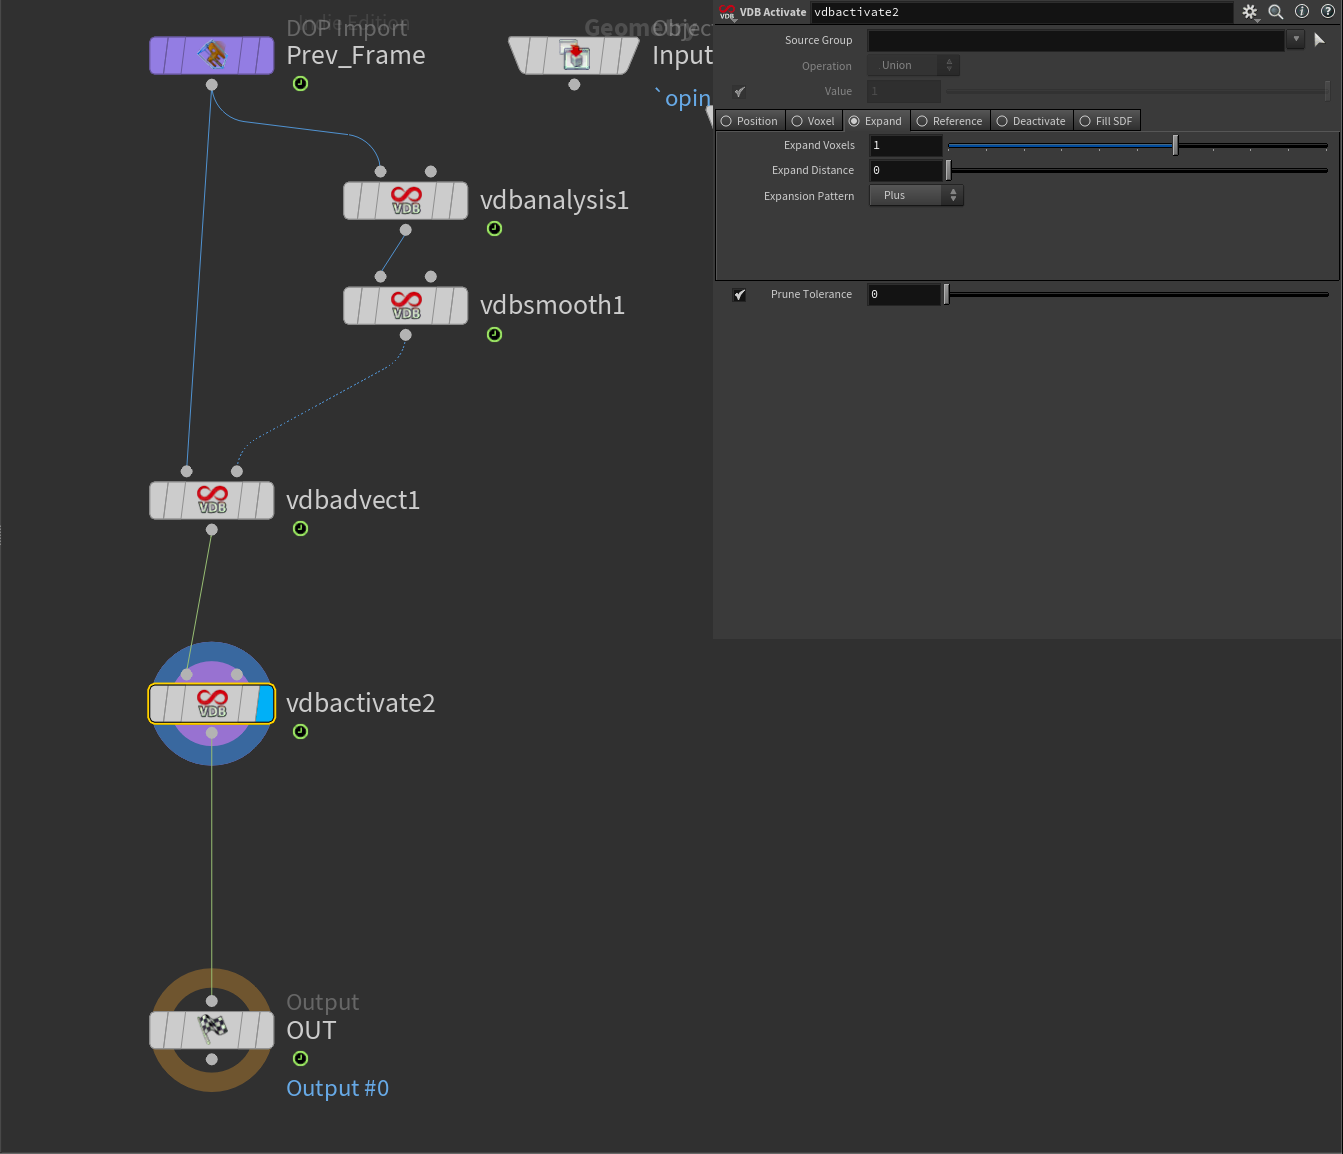The height and width of the screenshot is (1154, 1343).
Task: Select the Expand radio tab
Action: pyautogui.click(x=876, y=121)
